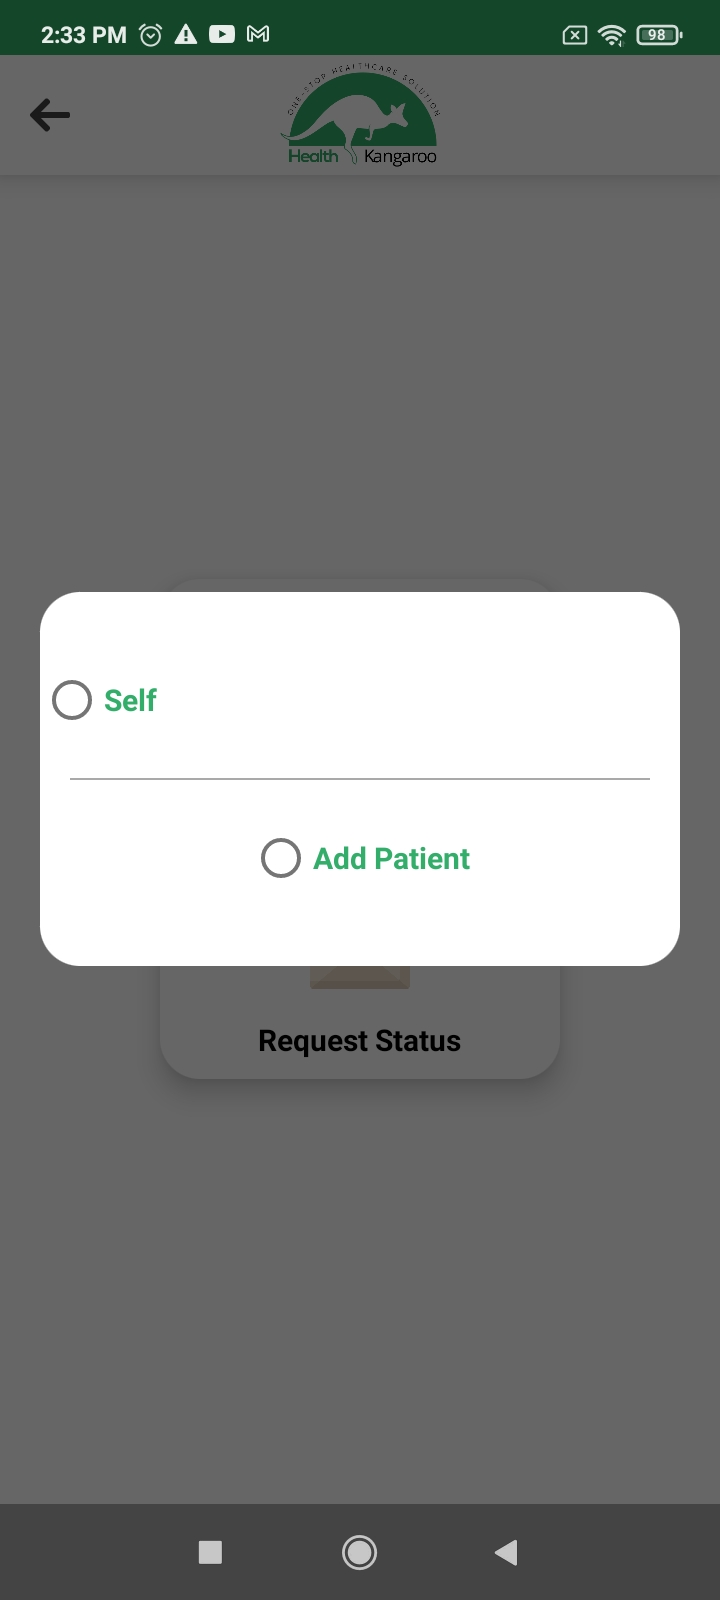The width and height of the screenshot is (720, 1600).
Task: Tap the Gmail notification icon
Action: click(258, 35)
